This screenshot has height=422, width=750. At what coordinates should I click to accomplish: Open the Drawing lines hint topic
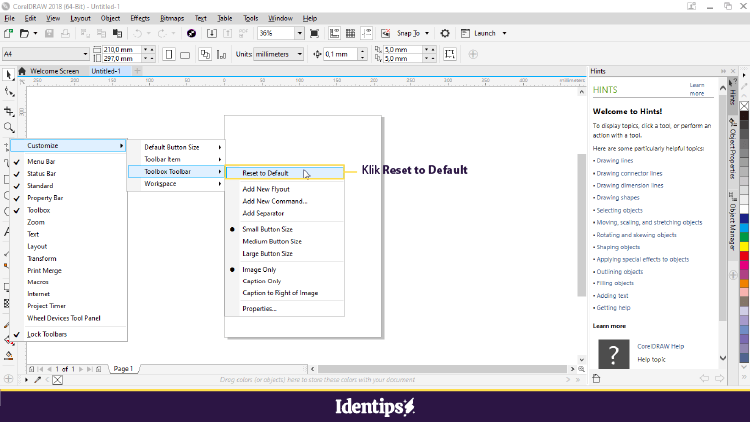tap(614, 160)
